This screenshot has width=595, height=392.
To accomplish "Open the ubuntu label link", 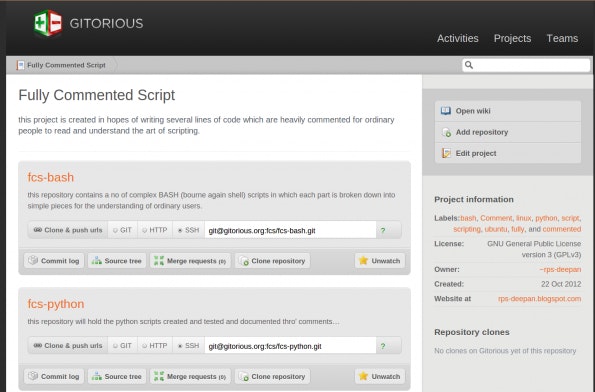I will coord(496,229).
